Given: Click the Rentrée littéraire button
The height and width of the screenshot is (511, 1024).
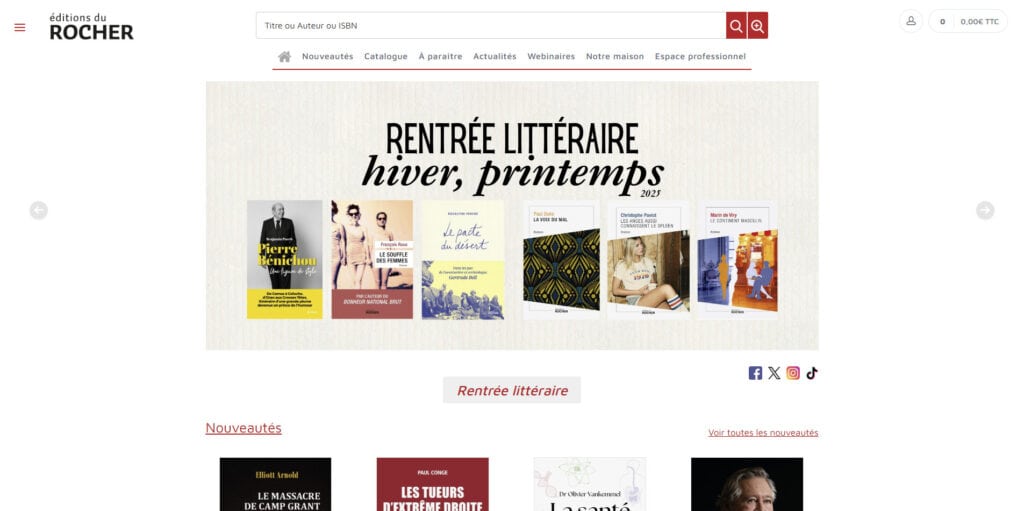Looking at the screenshot, I should 512,390.
